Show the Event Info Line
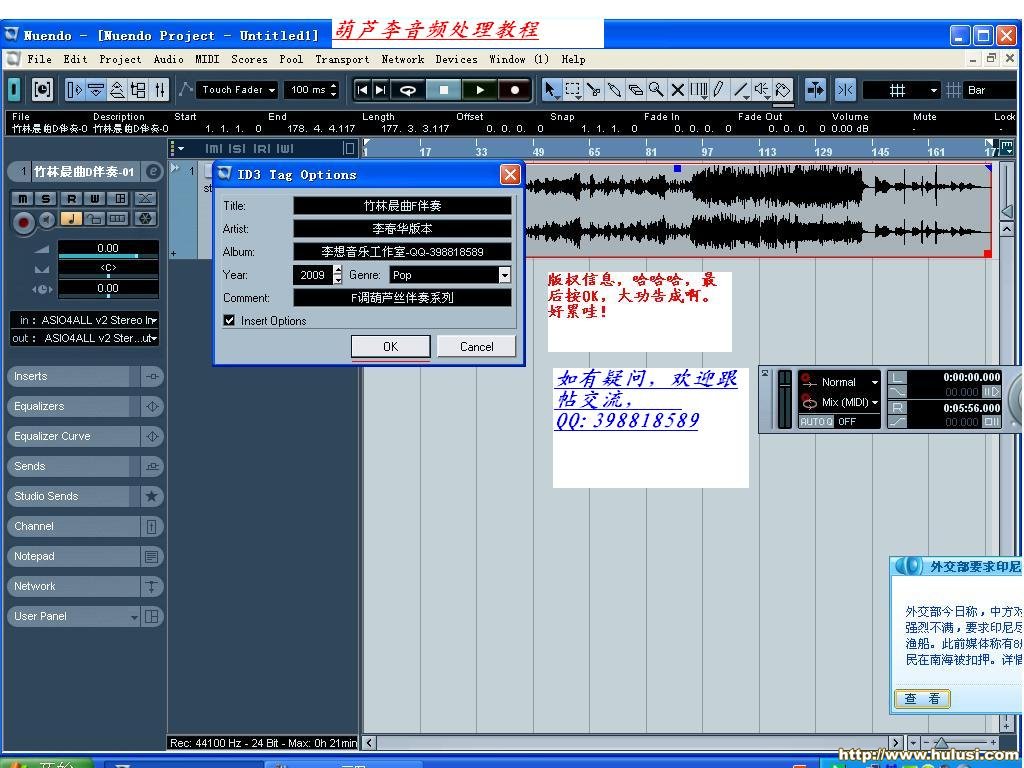This screenshot has width=1024, height=768. coord(96,89)
